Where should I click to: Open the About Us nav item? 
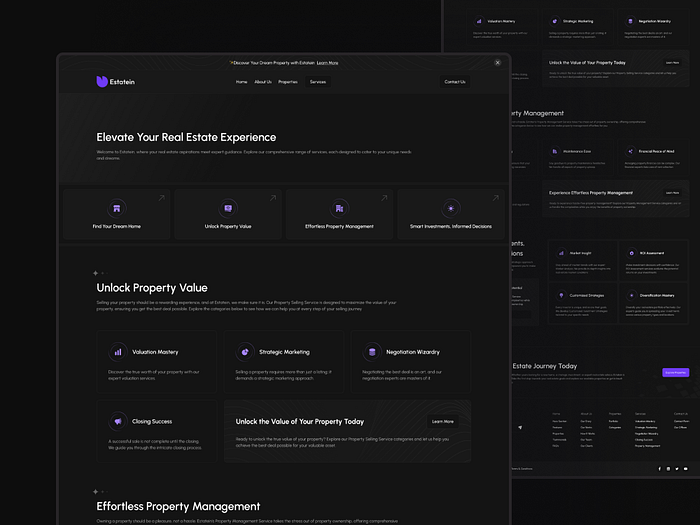(x=263, y=82)
